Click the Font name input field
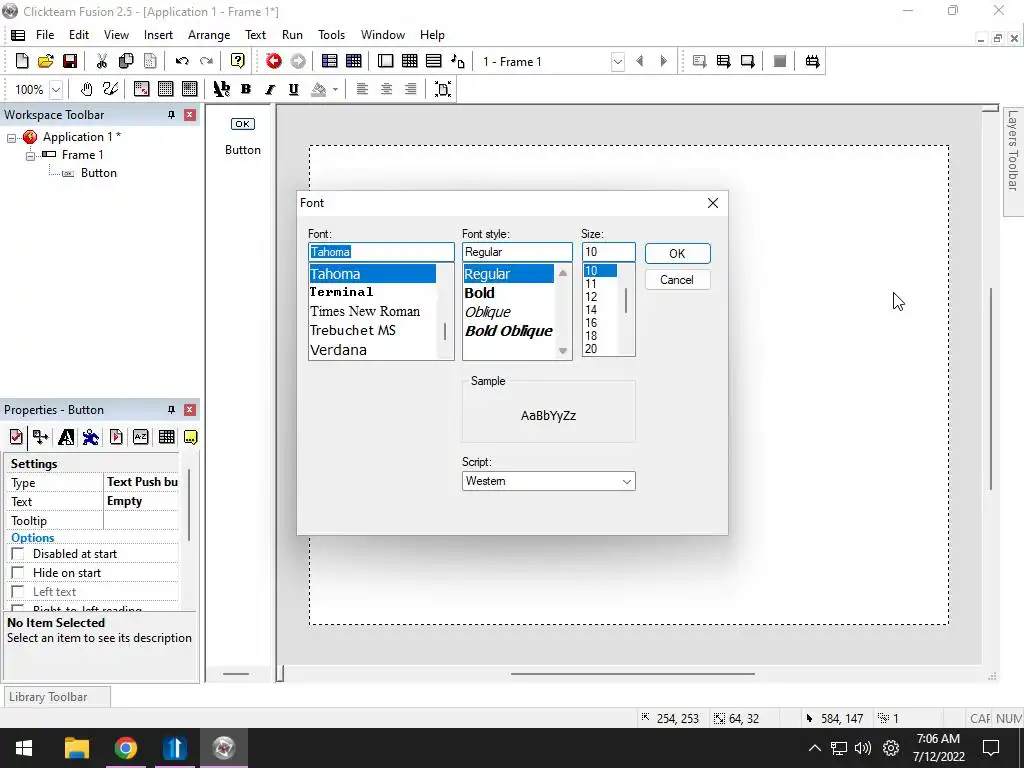This screenshot has height=768, width=1024. point(381,252)
